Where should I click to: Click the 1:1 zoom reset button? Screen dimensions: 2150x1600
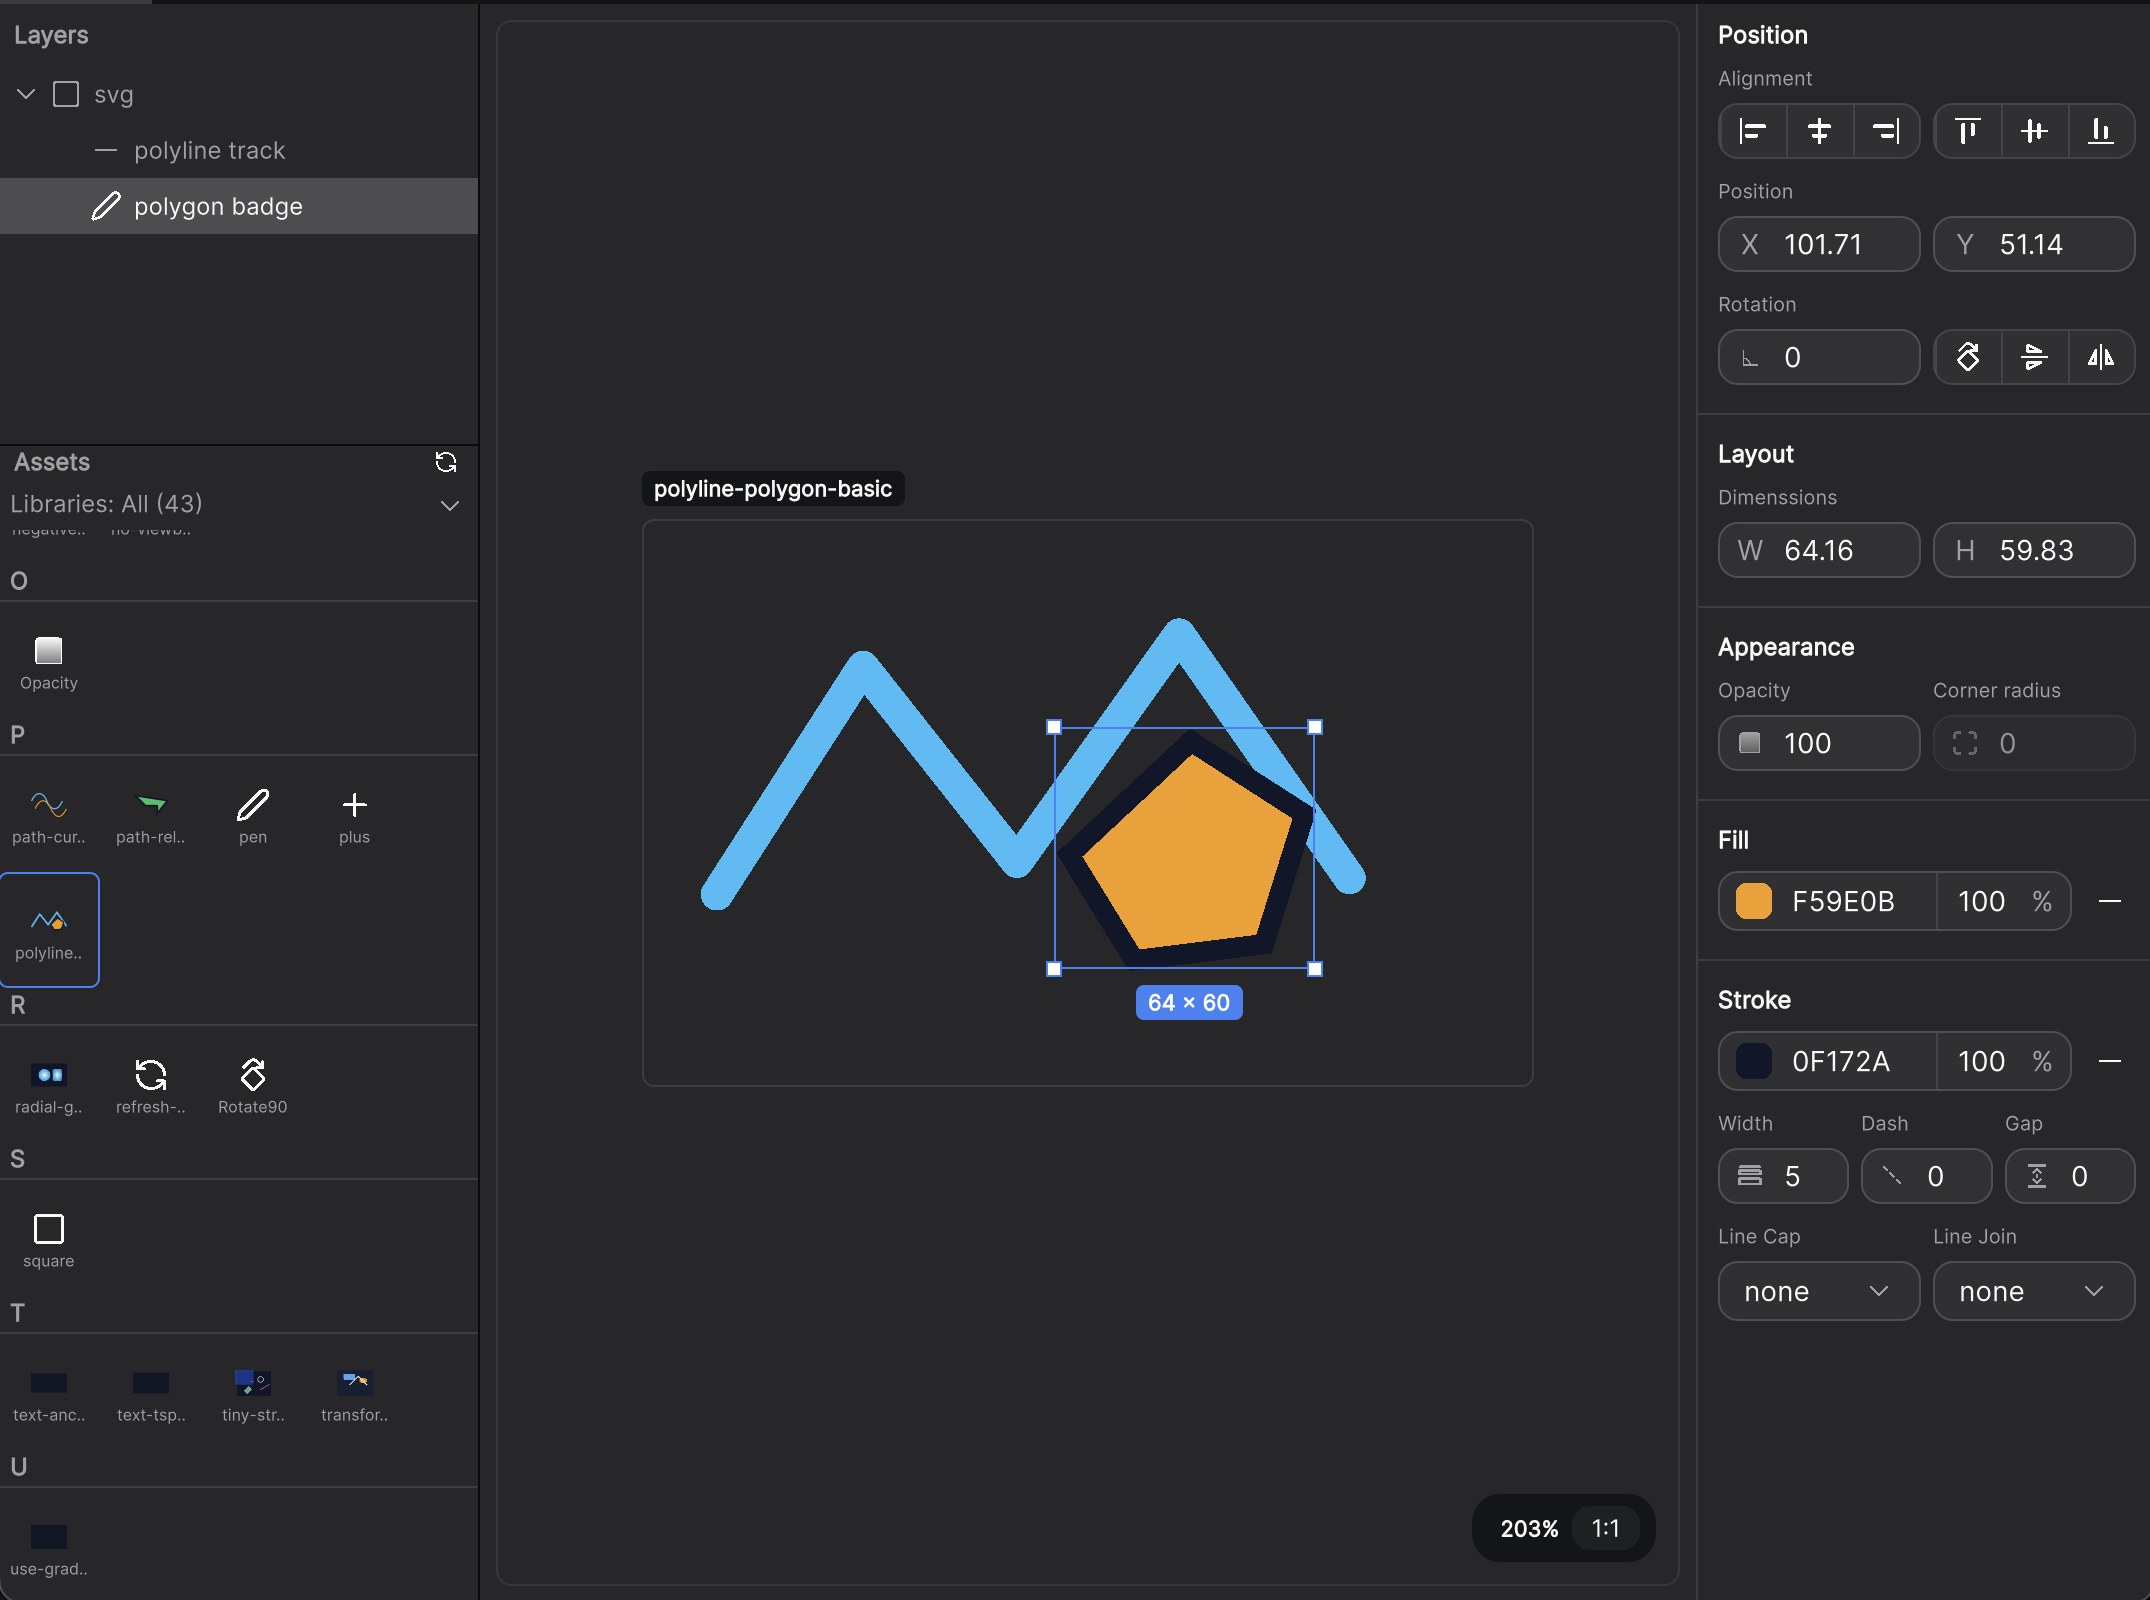(1605, 1528)
